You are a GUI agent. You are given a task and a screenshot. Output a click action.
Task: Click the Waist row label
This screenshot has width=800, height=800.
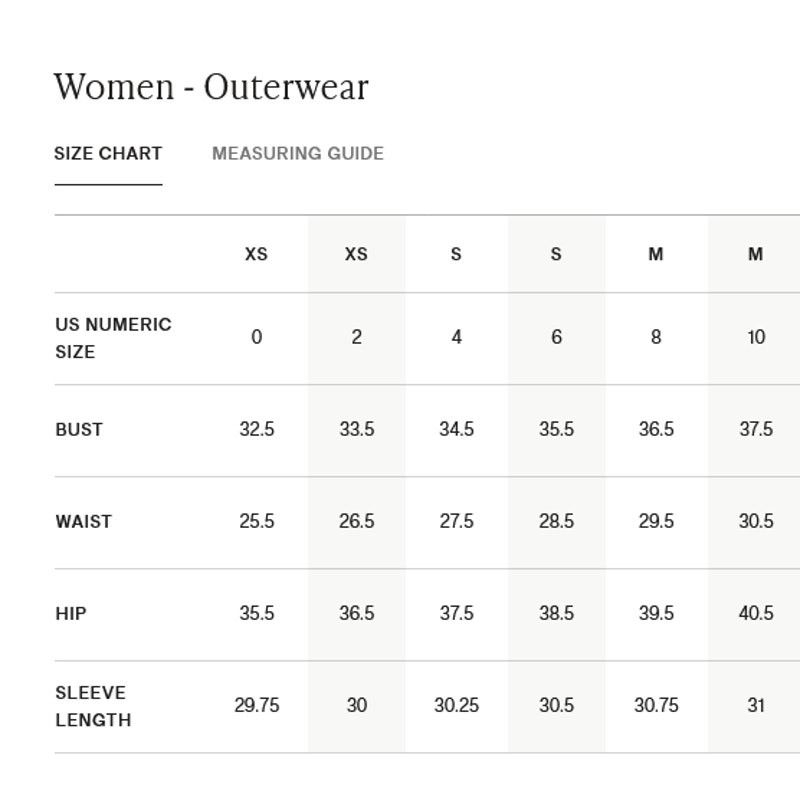83,521
